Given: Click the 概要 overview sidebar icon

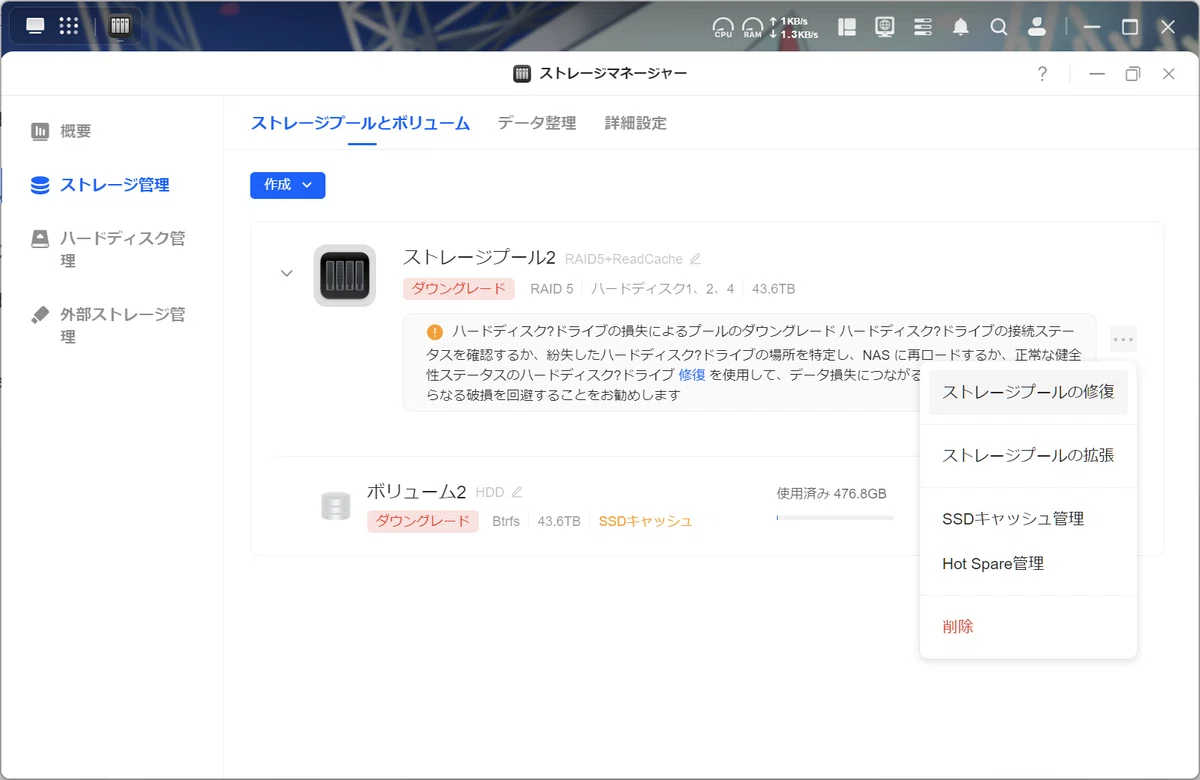Looking at the screenshot, I should point(40,131).
